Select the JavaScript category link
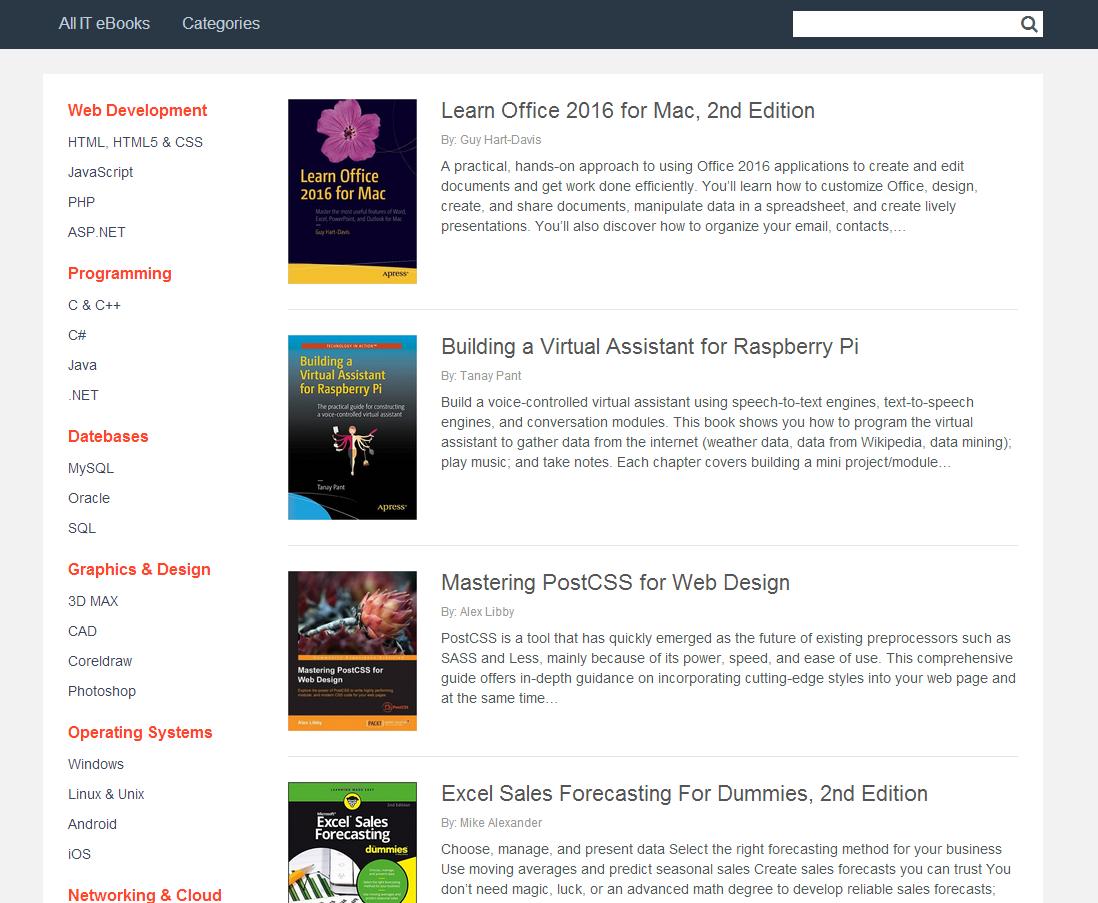1098x903 pixels. tap(100, 172)
